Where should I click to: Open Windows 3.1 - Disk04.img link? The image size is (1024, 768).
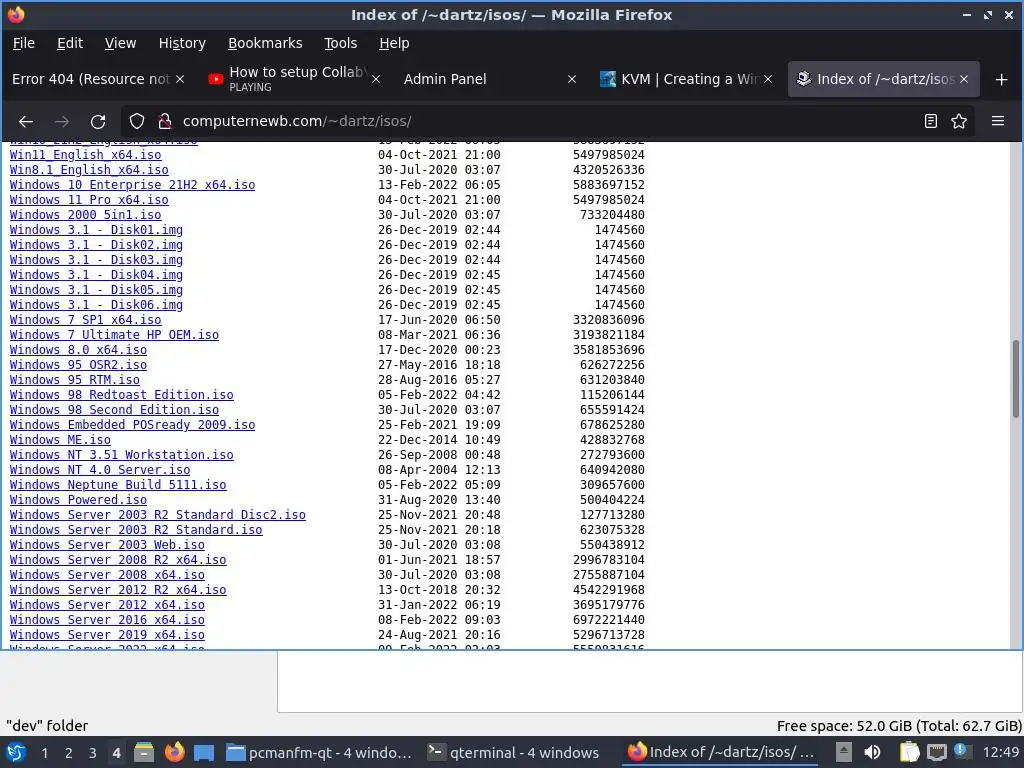(96, 275)
